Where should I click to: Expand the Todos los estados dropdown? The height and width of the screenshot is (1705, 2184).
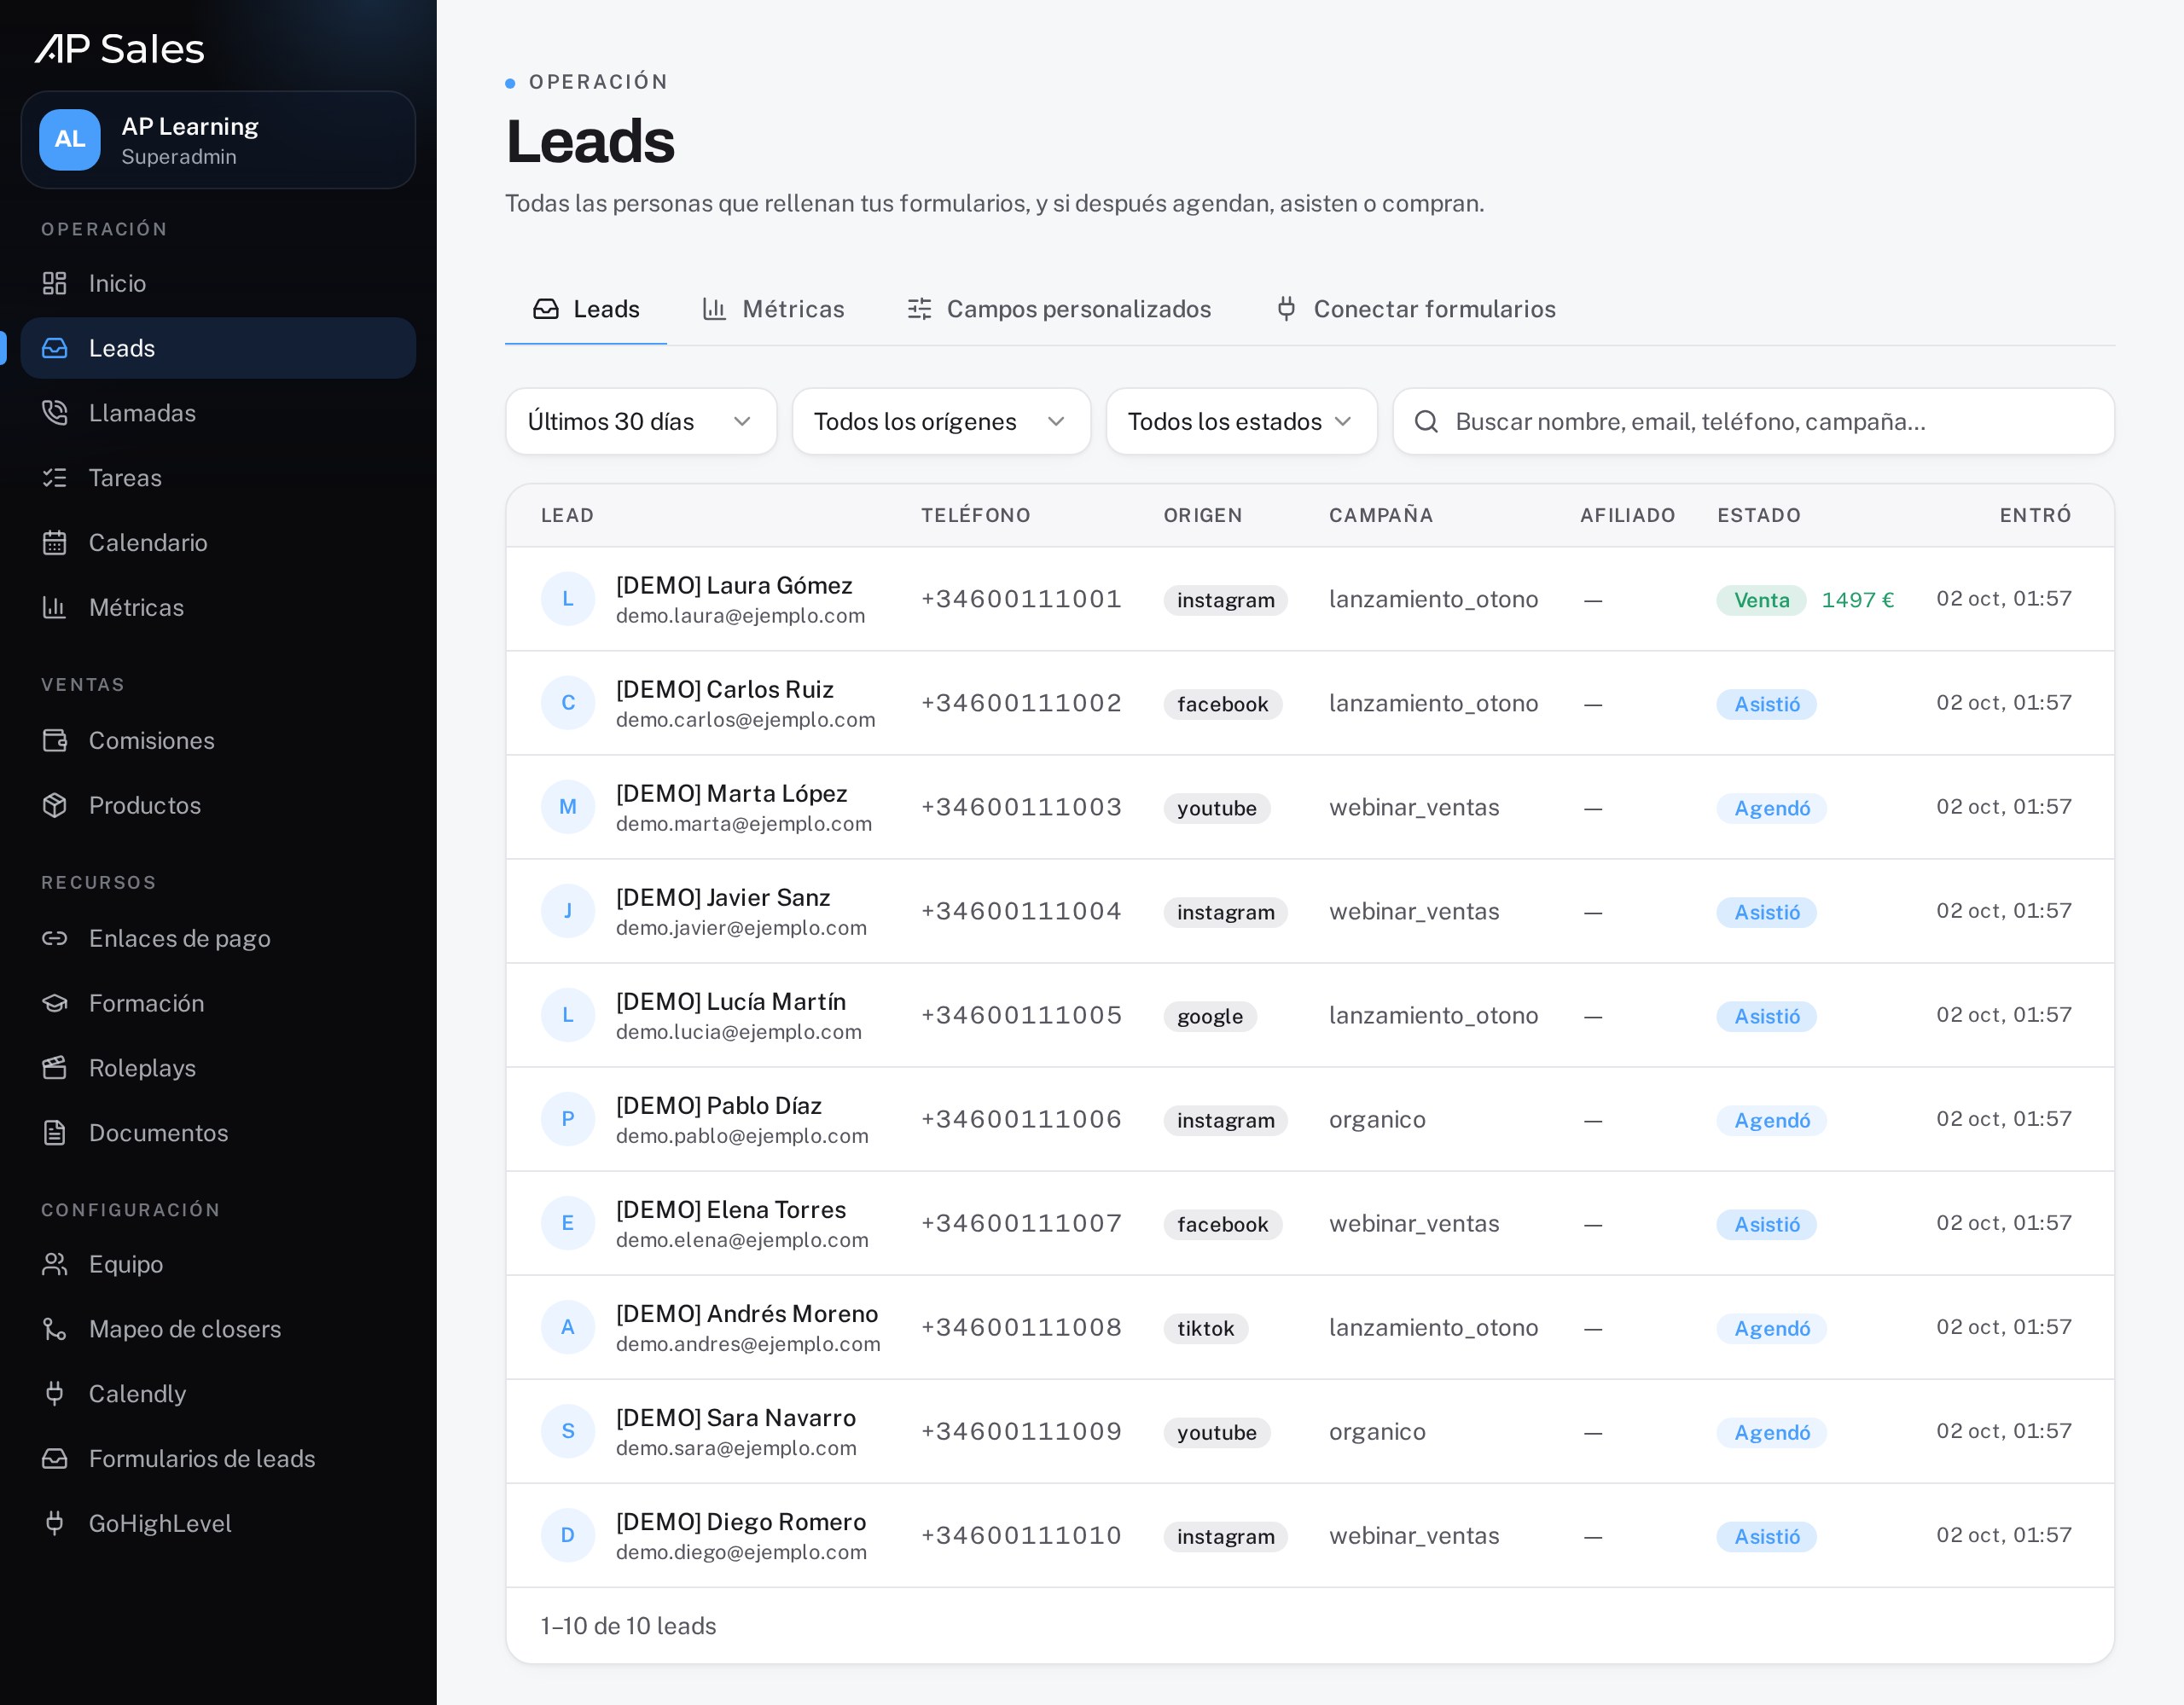tap(1241, 422)
